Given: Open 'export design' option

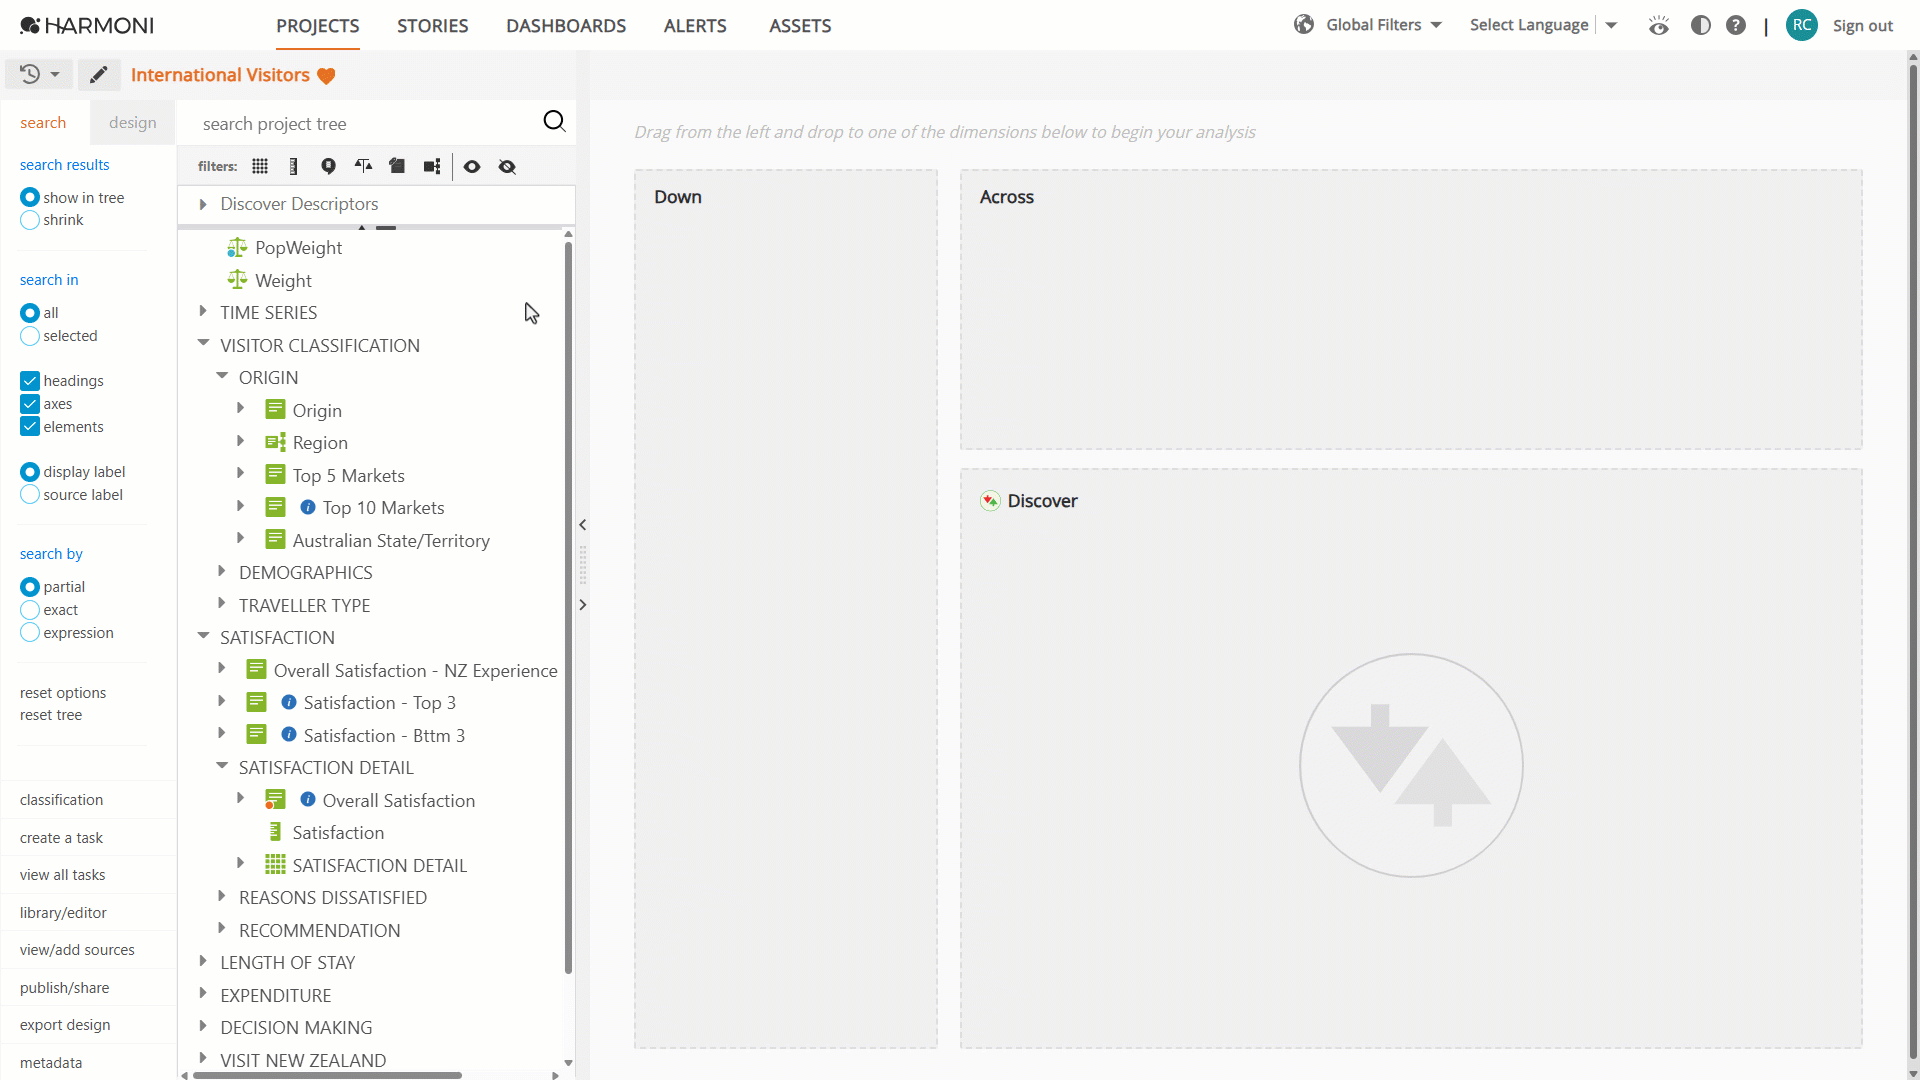Looking at the screenshot, I should click(65, 1025).
